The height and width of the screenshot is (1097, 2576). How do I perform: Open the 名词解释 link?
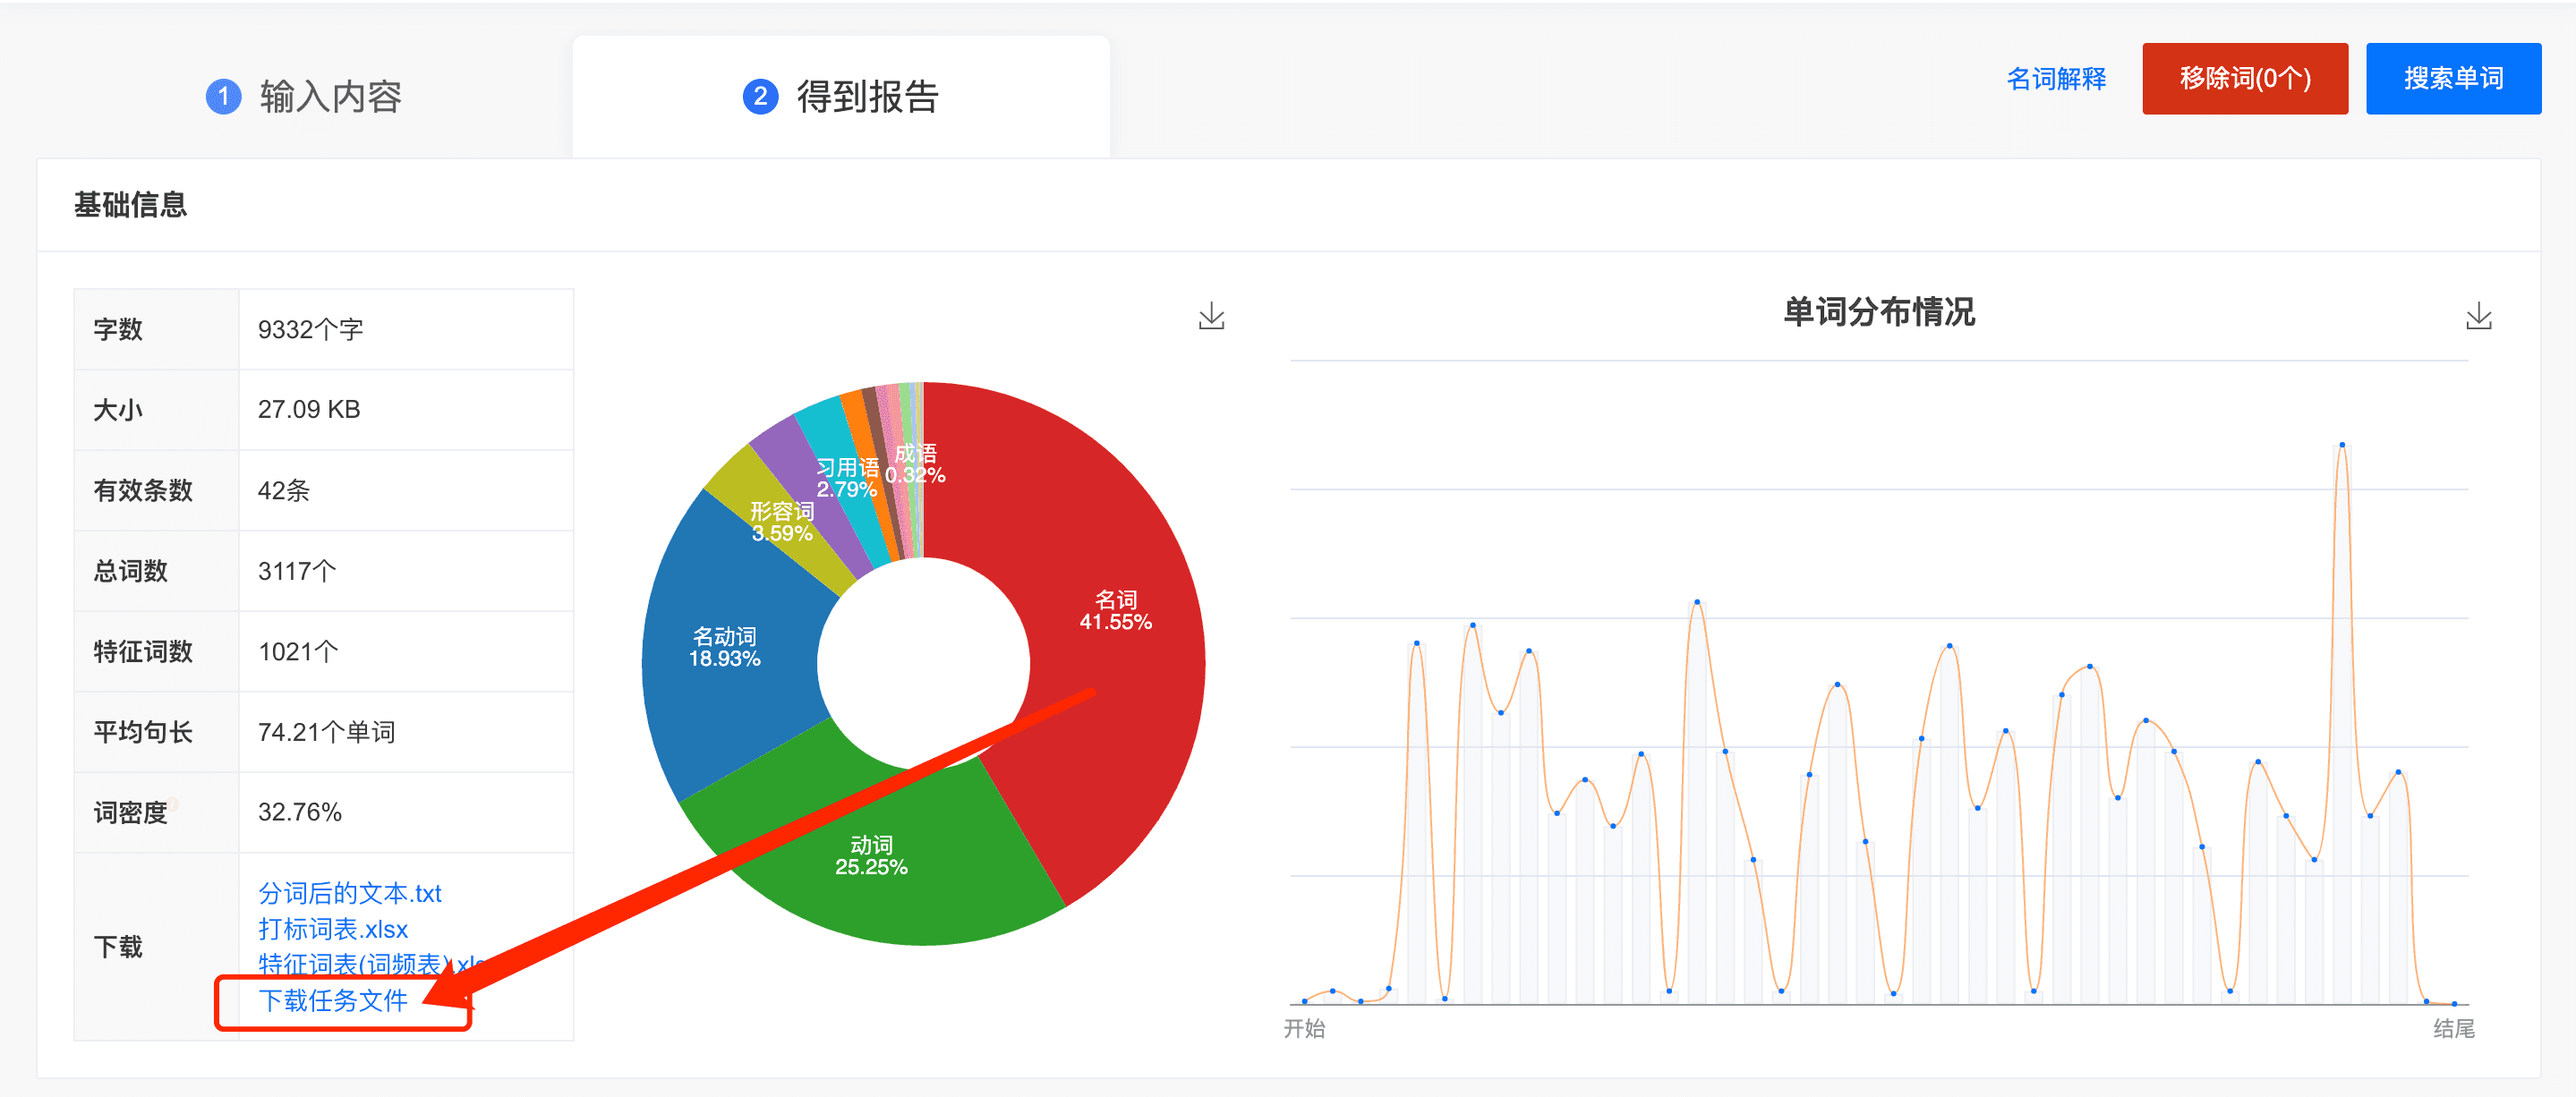pyautogui.click(x=2055, y=78)
